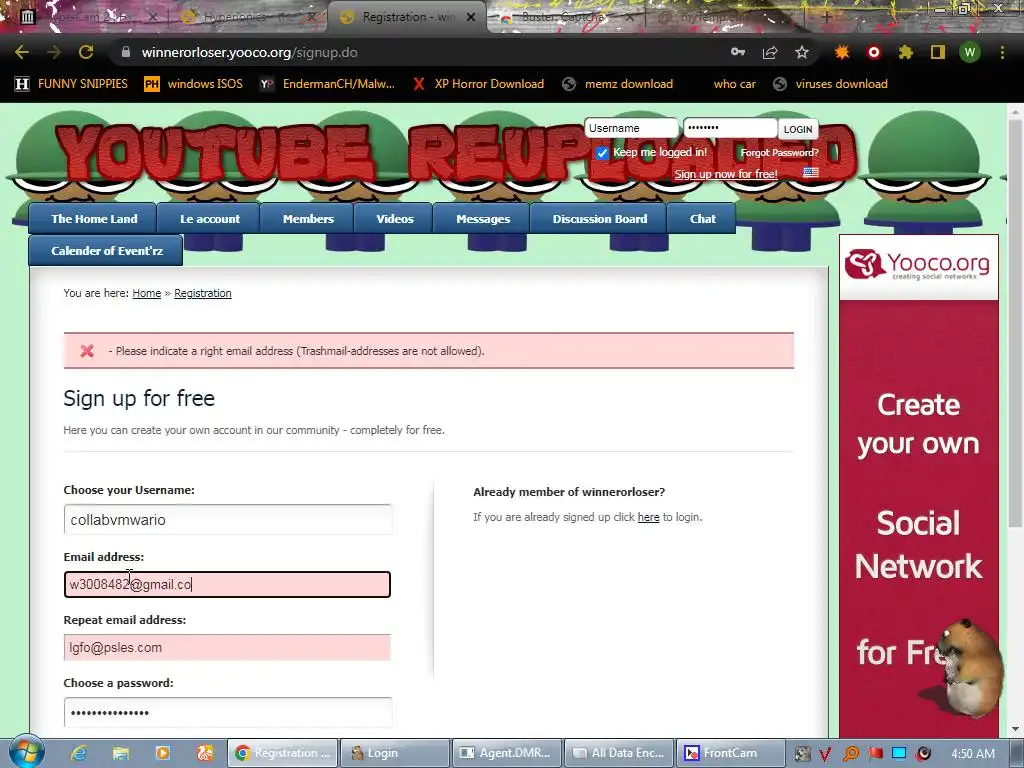Open the who car bookmark
The image size is (1024, 768).
(x=734, y=84)
